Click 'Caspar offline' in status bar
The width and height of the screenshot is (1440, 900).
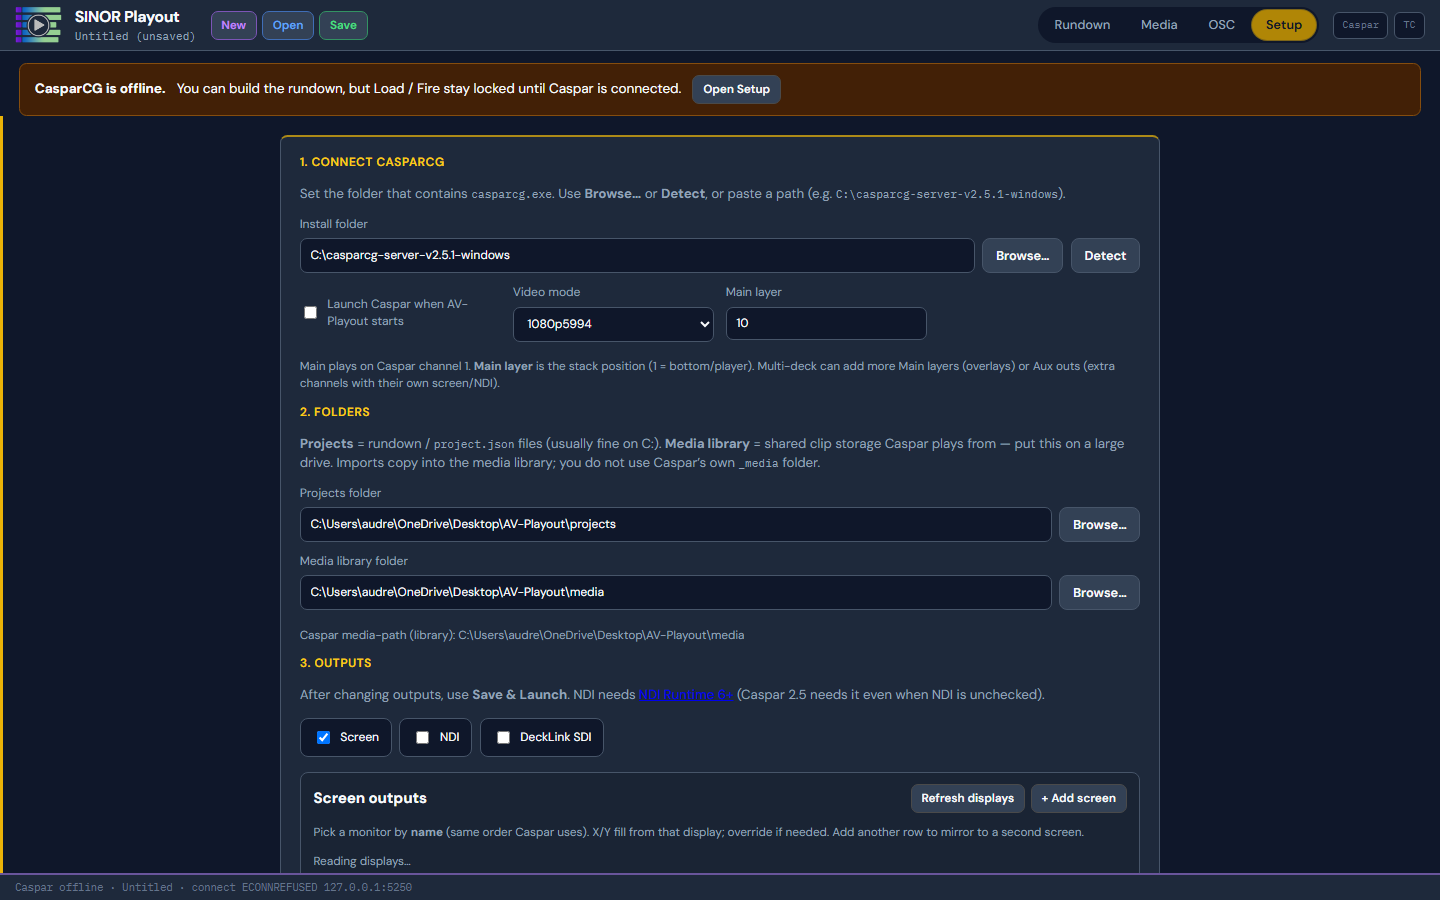(x=59, y=887)
